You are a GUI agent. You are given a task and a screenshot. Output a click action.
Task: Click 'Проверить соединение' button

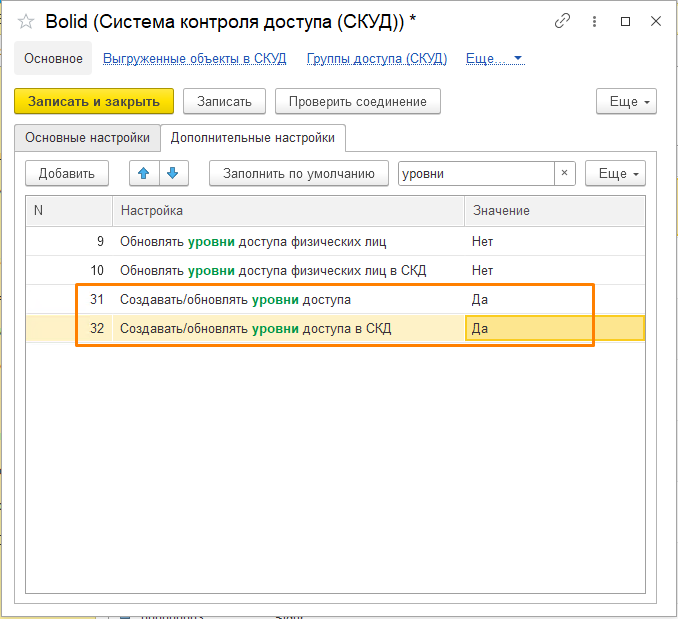click(358, 101)
